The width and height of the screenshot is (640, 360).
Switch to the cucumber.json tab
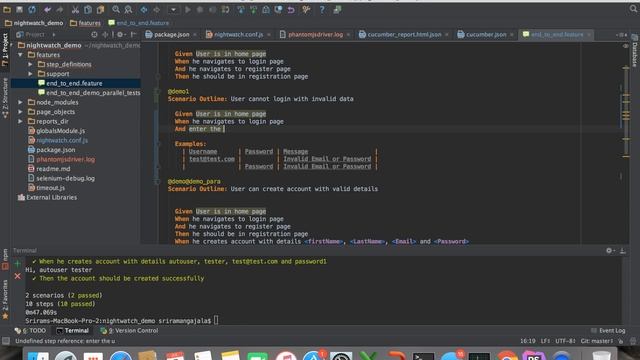(x=486, y=35)
